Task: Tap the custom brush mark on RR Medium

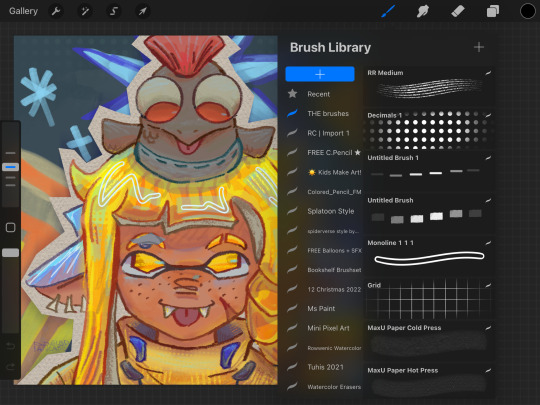Action: point(488,73)
